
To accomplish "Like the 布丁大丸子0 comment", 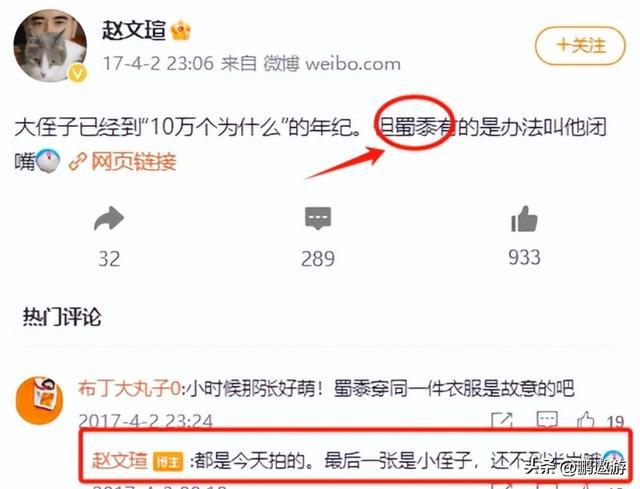I will click(585, 420).
